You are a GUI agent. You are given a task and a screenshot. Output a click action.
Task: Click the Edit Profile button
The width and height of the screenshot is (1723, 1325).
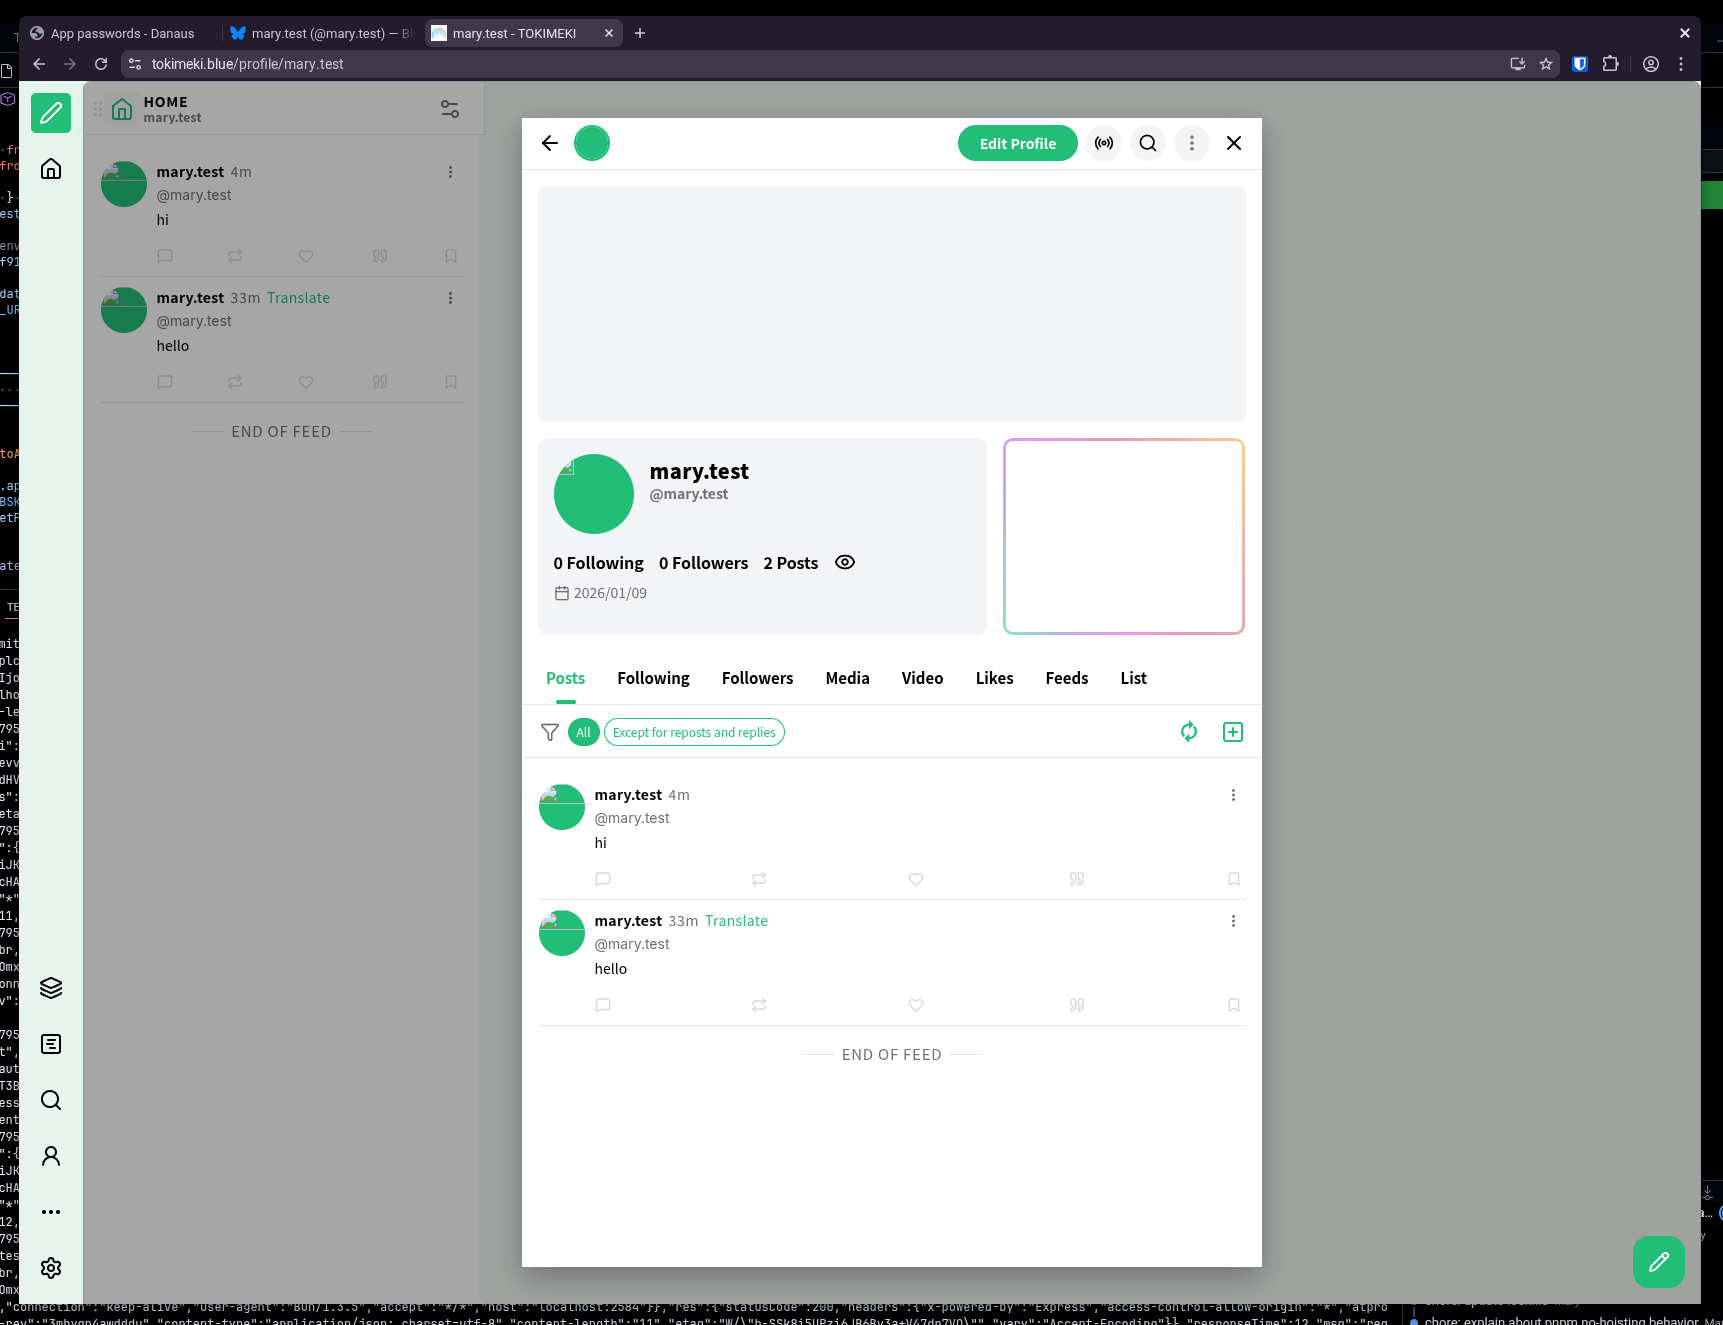click(1017, 143)
